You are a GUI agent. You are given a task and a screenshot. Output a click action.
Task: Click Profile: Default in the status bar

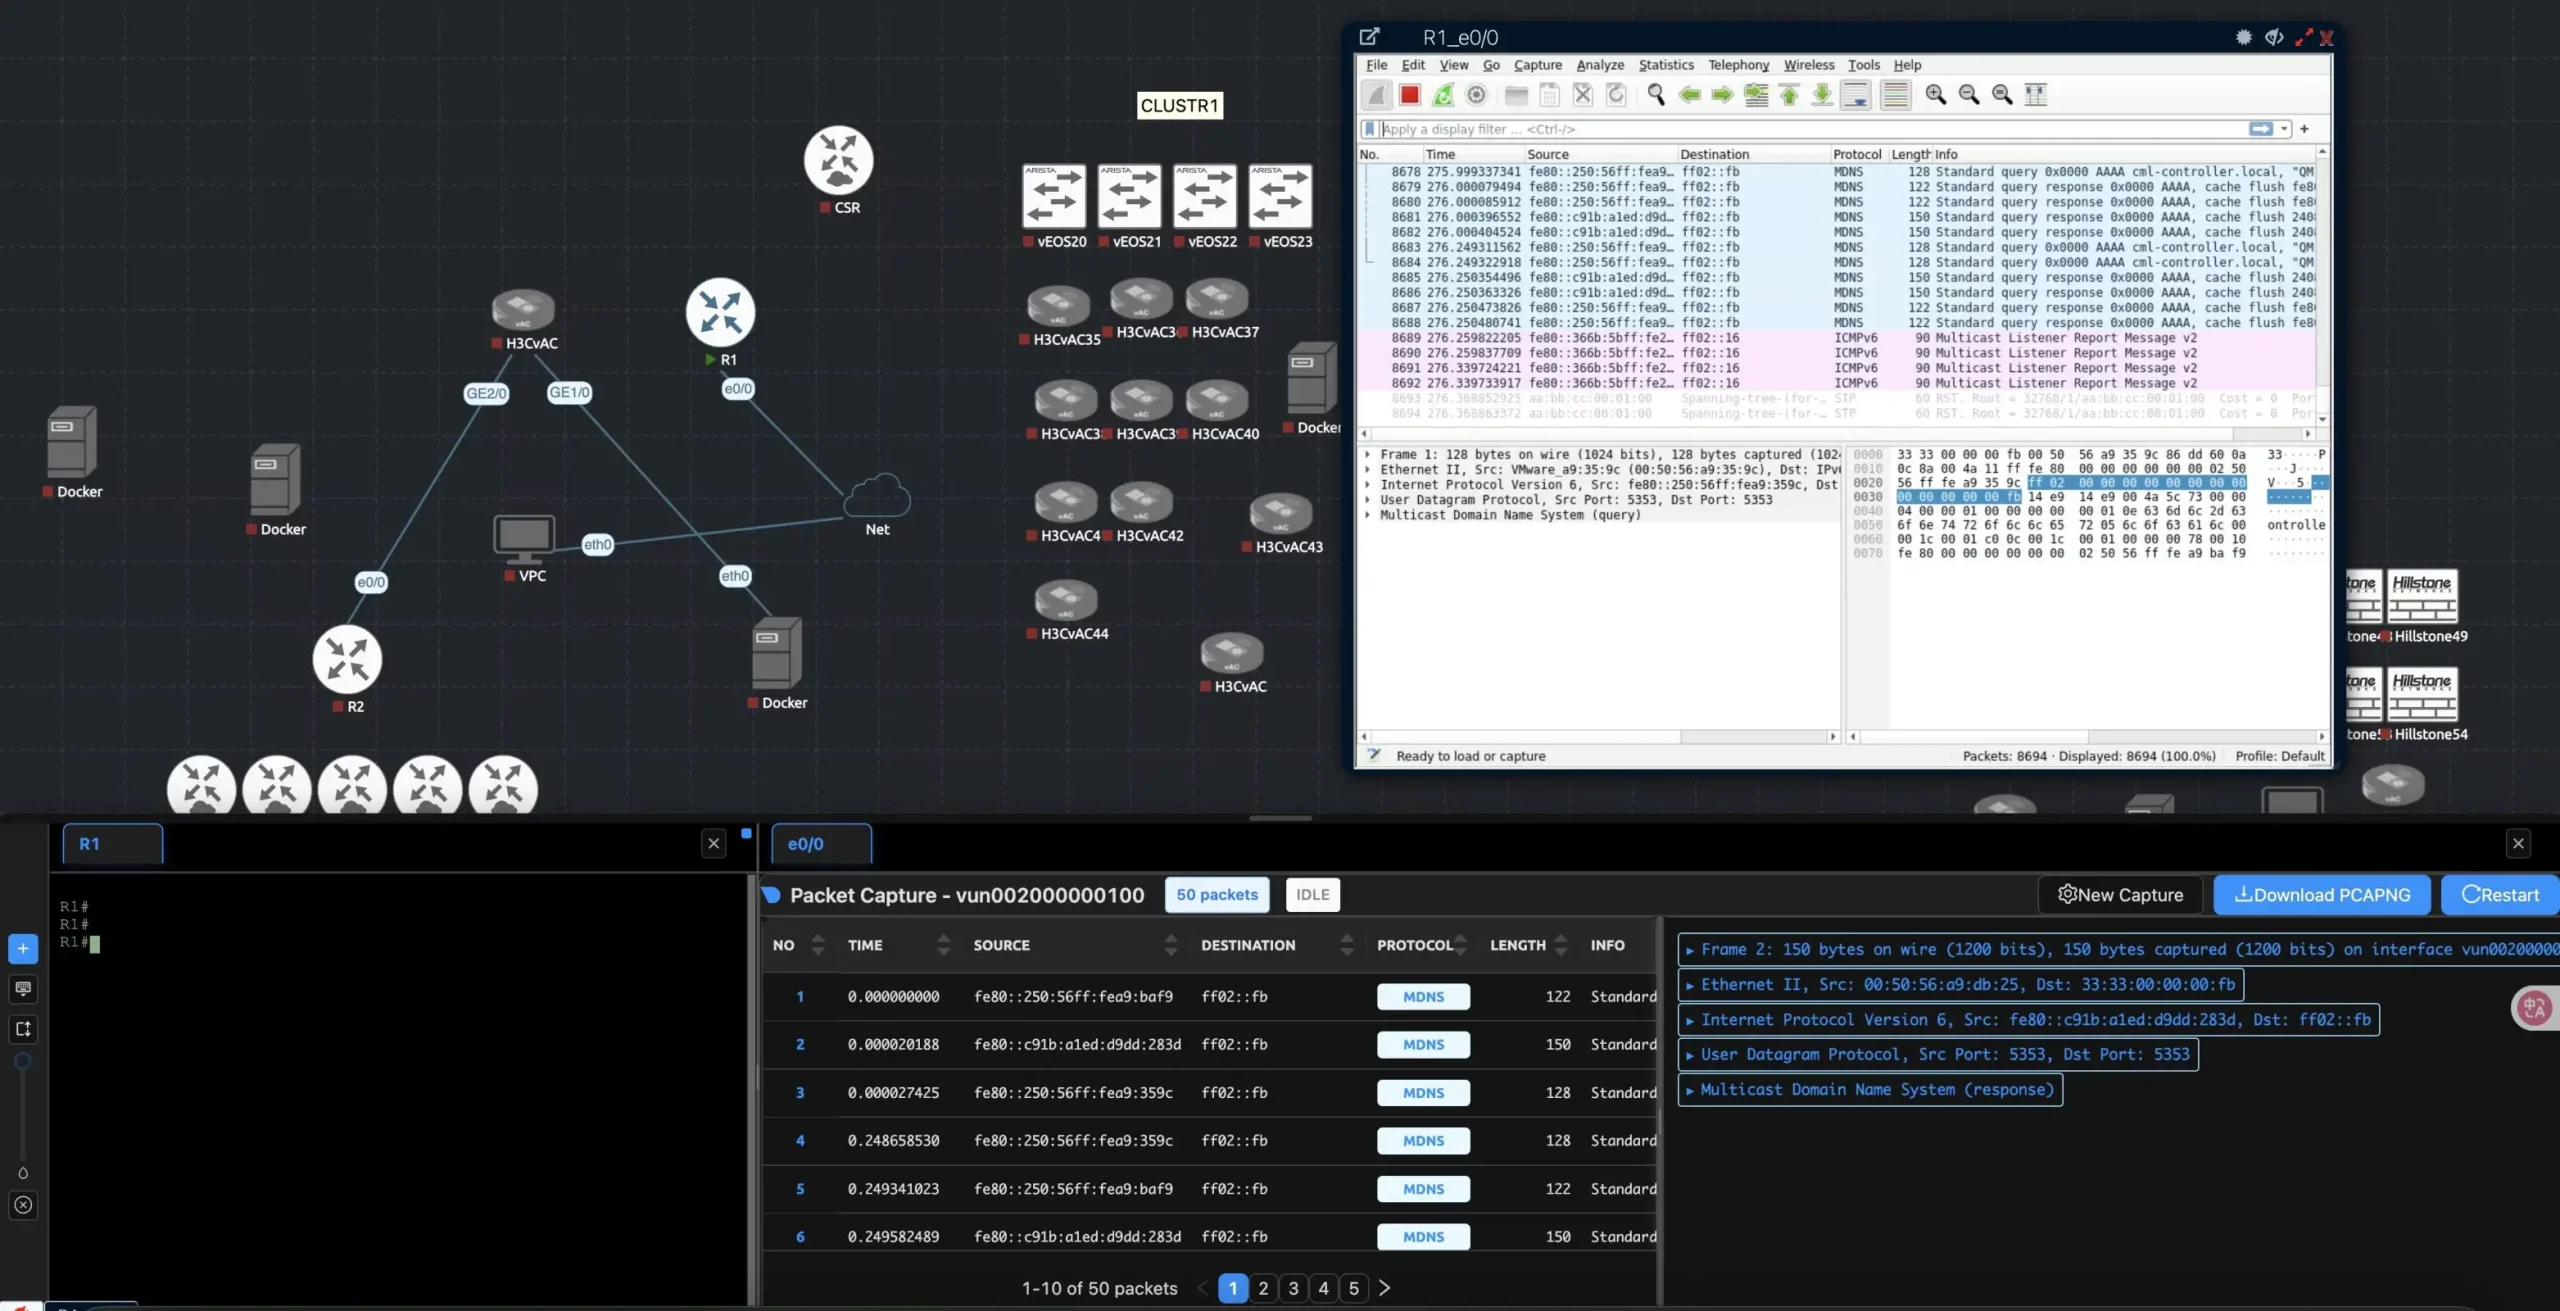pos(2280,756)
